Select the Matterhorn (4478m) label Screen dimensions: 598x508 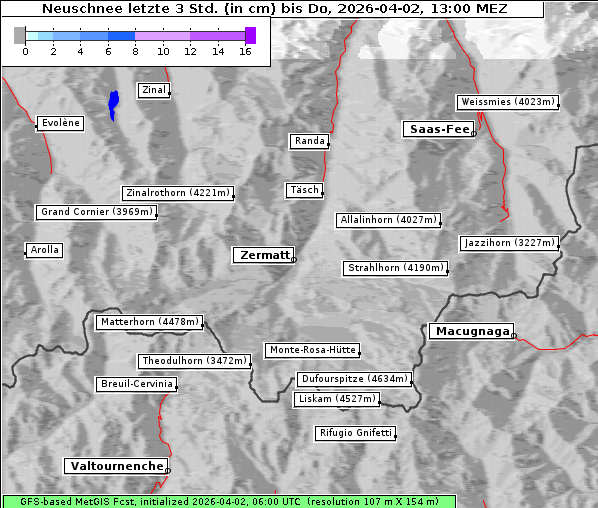[149, 322]
